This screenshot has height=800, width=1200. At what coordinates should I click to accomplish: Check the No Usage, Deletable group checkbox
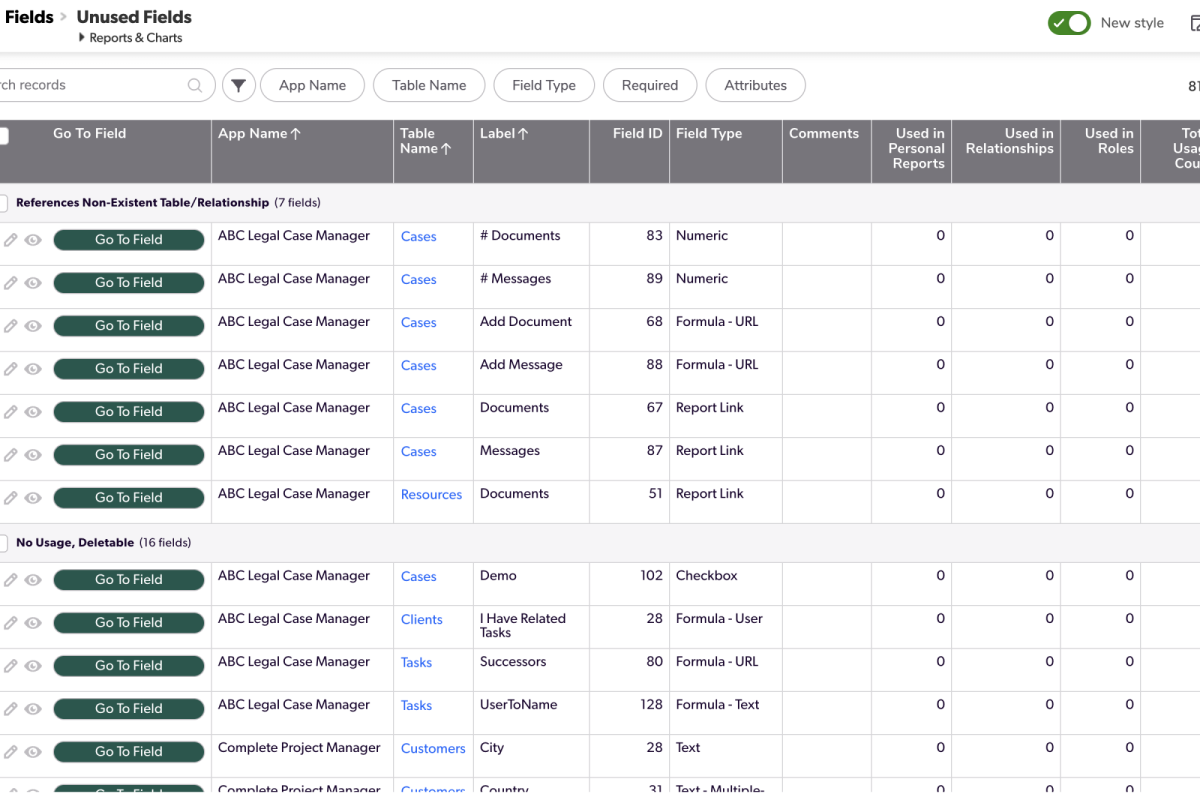tap(4, 542)
